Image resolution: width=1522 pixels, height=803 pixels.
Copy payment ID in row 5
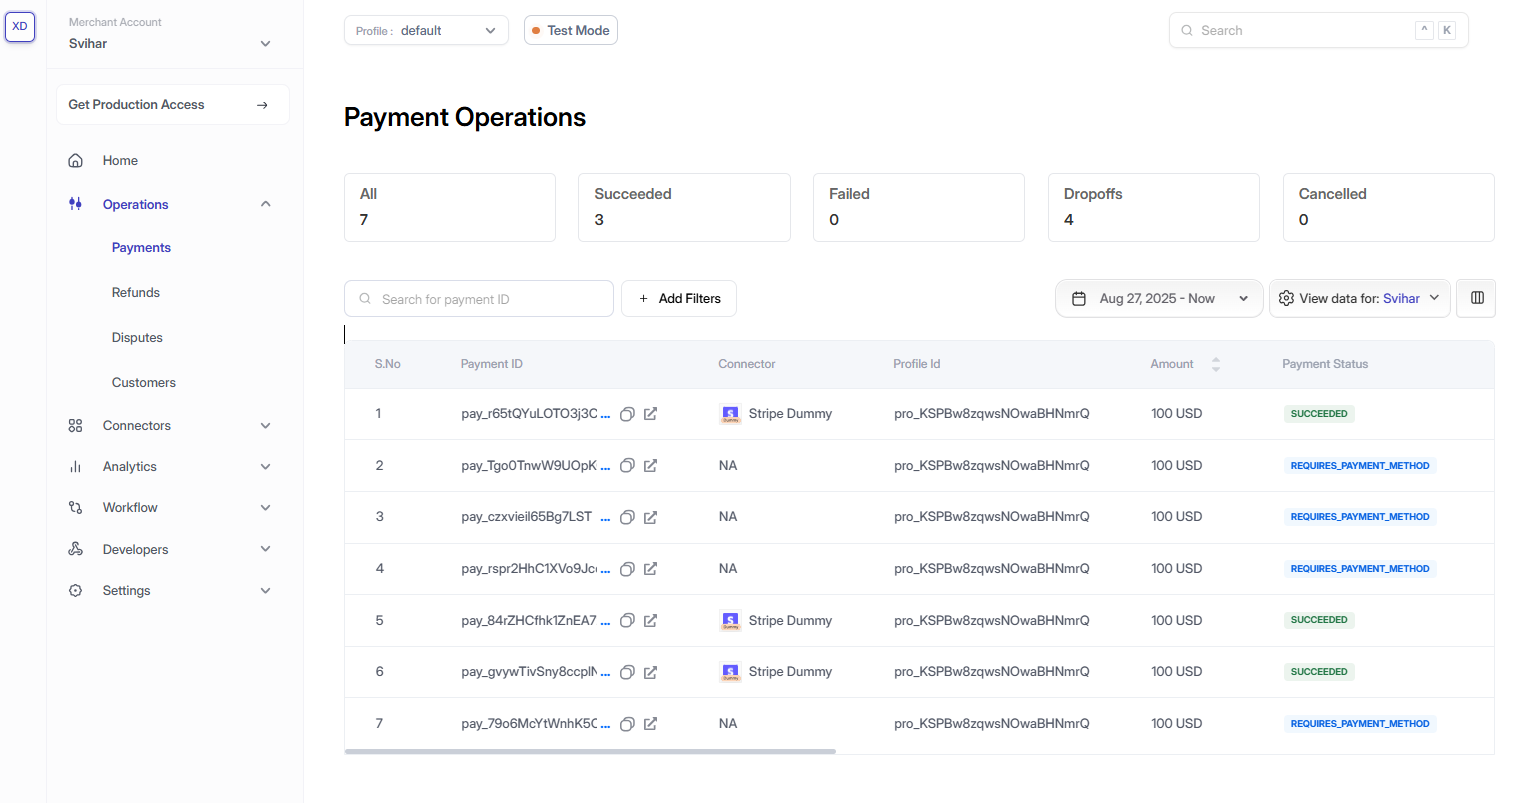[x=627, y=621]
